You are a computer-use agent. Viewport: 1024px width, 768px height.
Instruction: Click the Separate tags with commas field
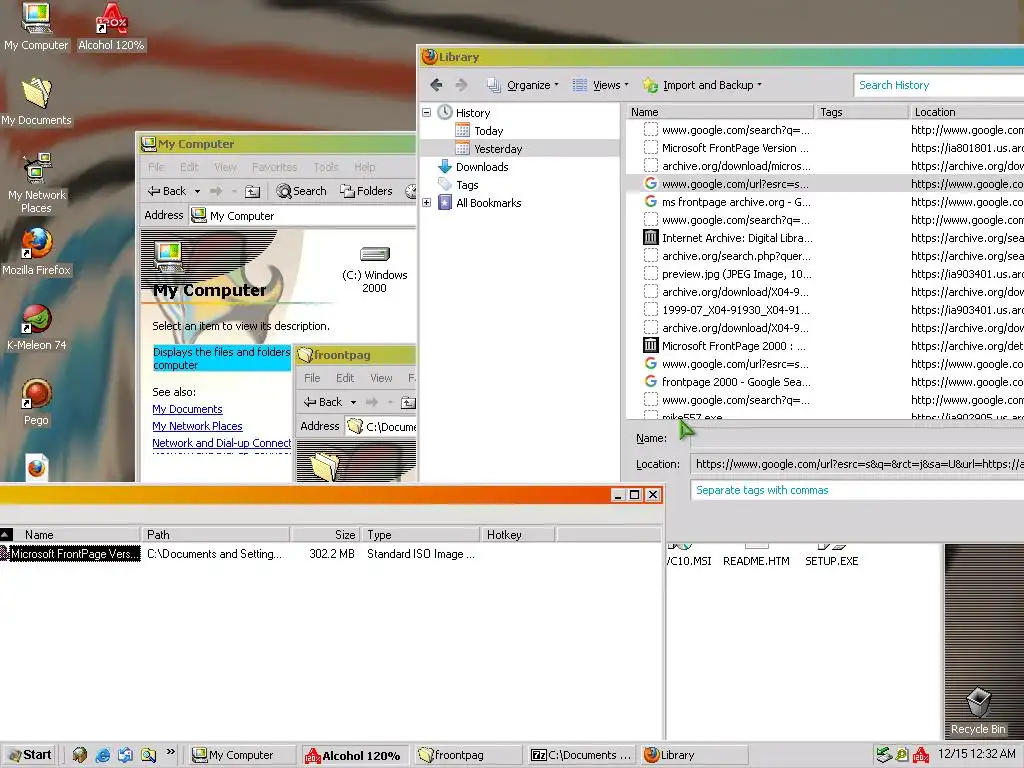(857, 490)
